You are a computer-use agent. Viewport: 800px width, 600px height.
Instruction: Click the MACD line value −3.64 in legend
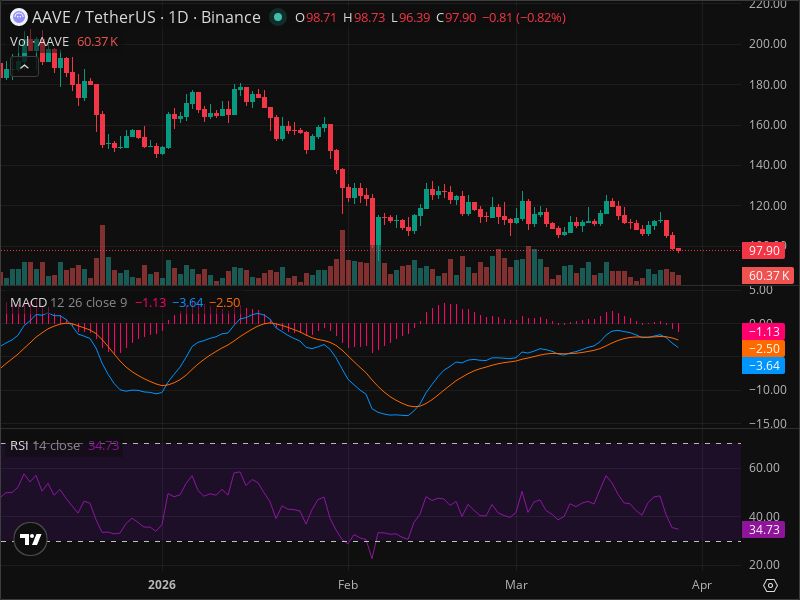click(188, 303)
